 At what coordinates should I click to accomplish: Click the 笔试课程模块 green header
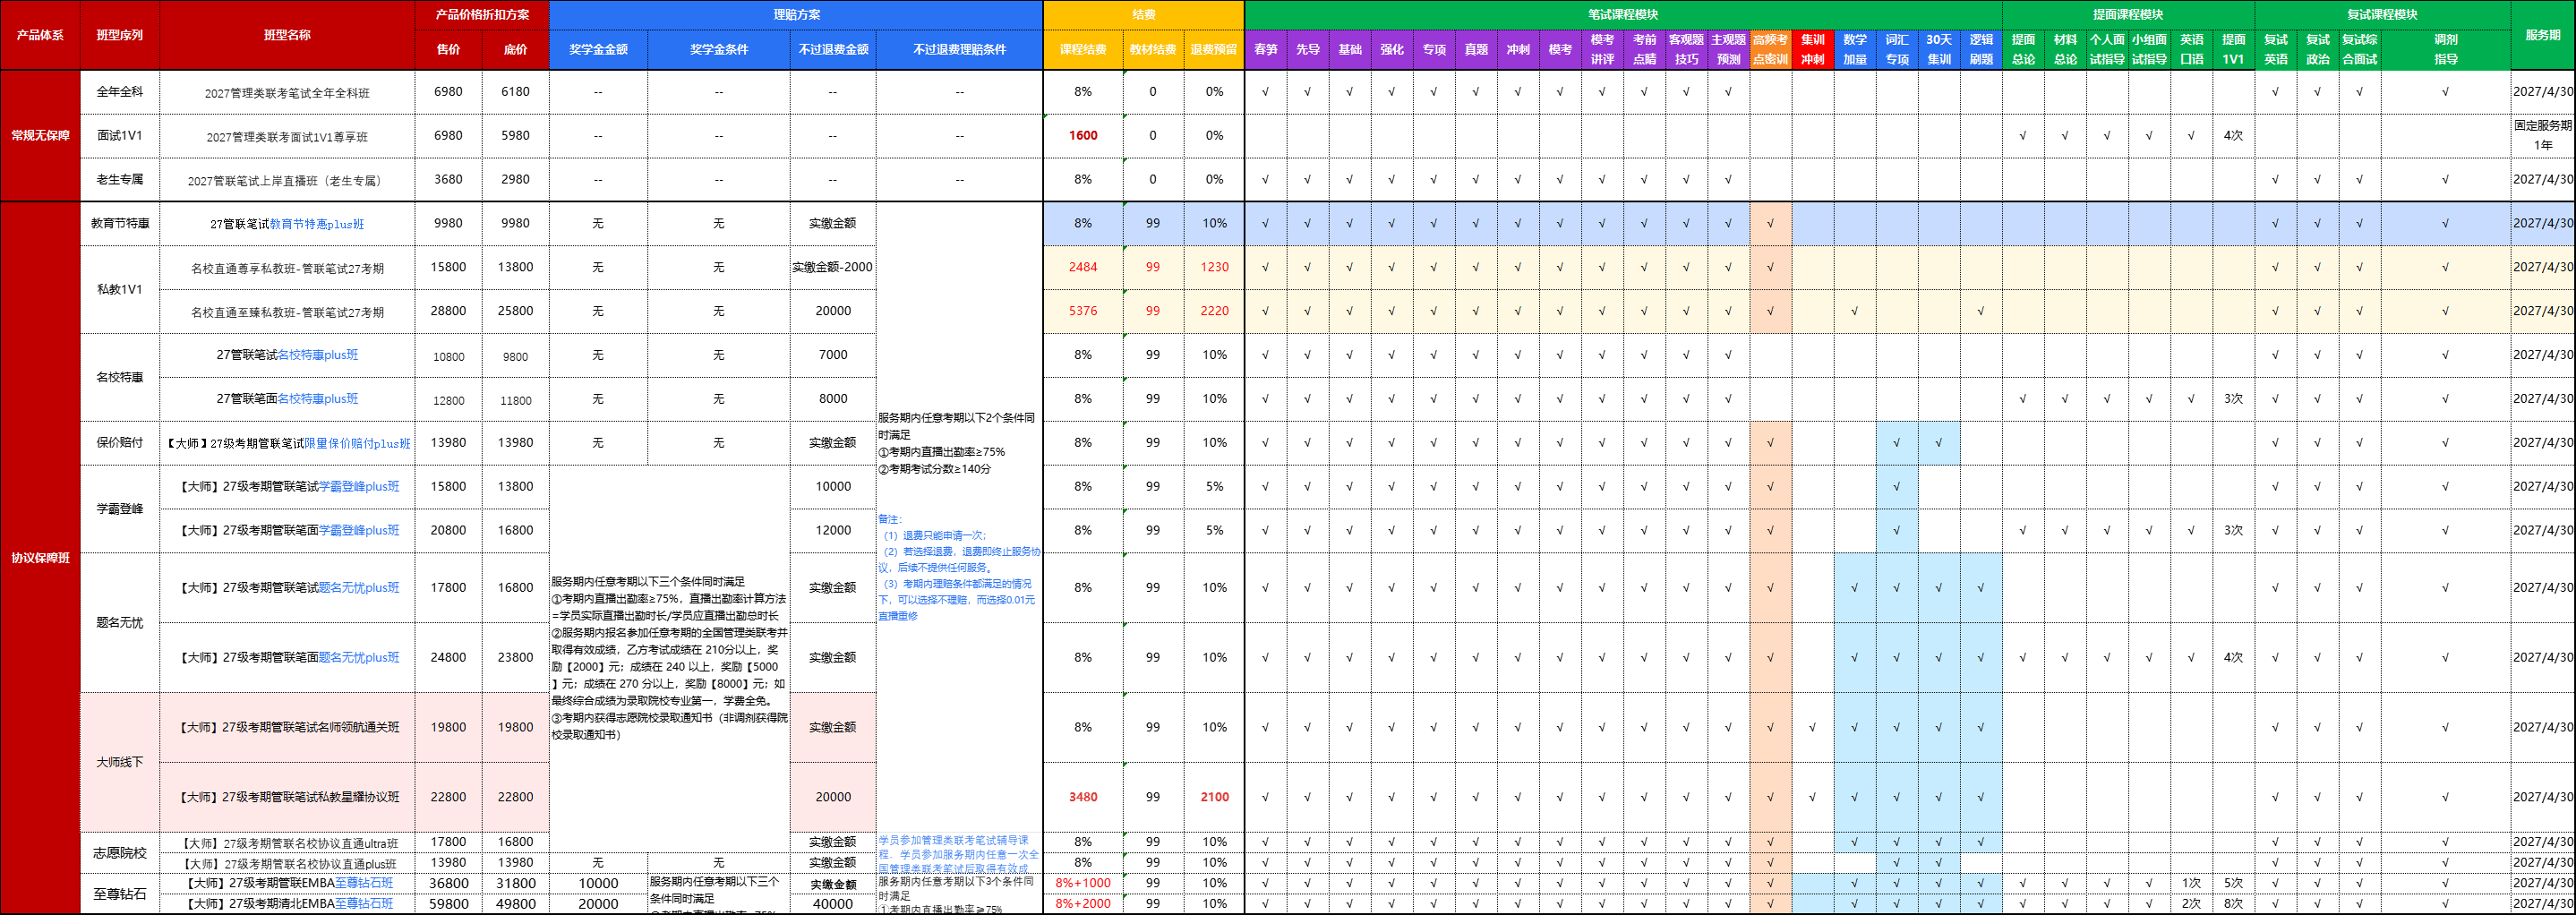click(x=1622, y=15)
